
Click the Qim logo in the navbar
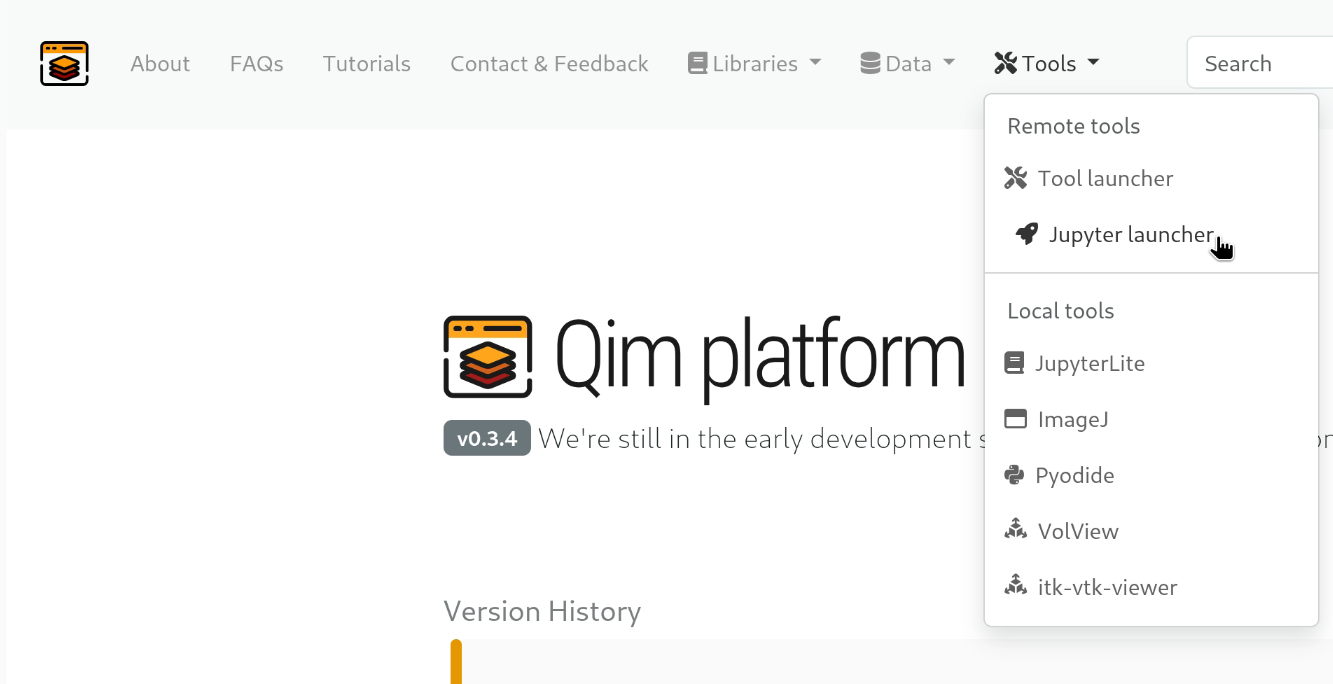pos(64,64)
